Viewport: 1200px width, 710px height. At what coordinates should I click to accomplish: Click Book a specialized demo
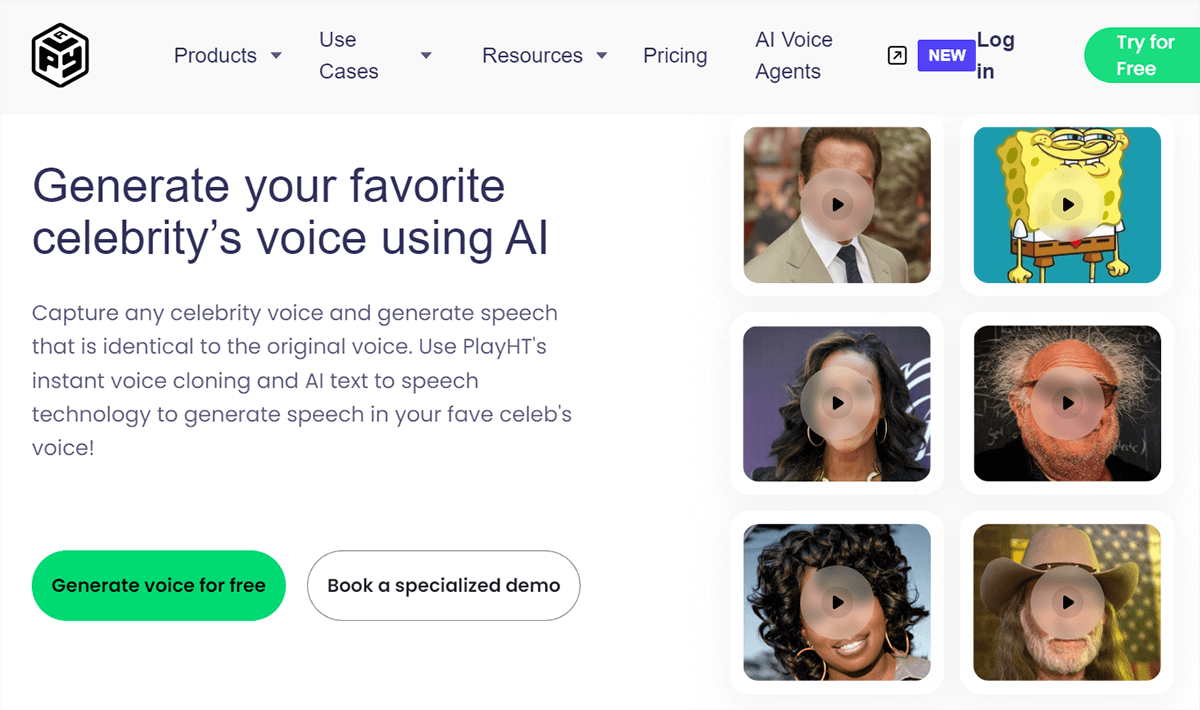point(443,585)
